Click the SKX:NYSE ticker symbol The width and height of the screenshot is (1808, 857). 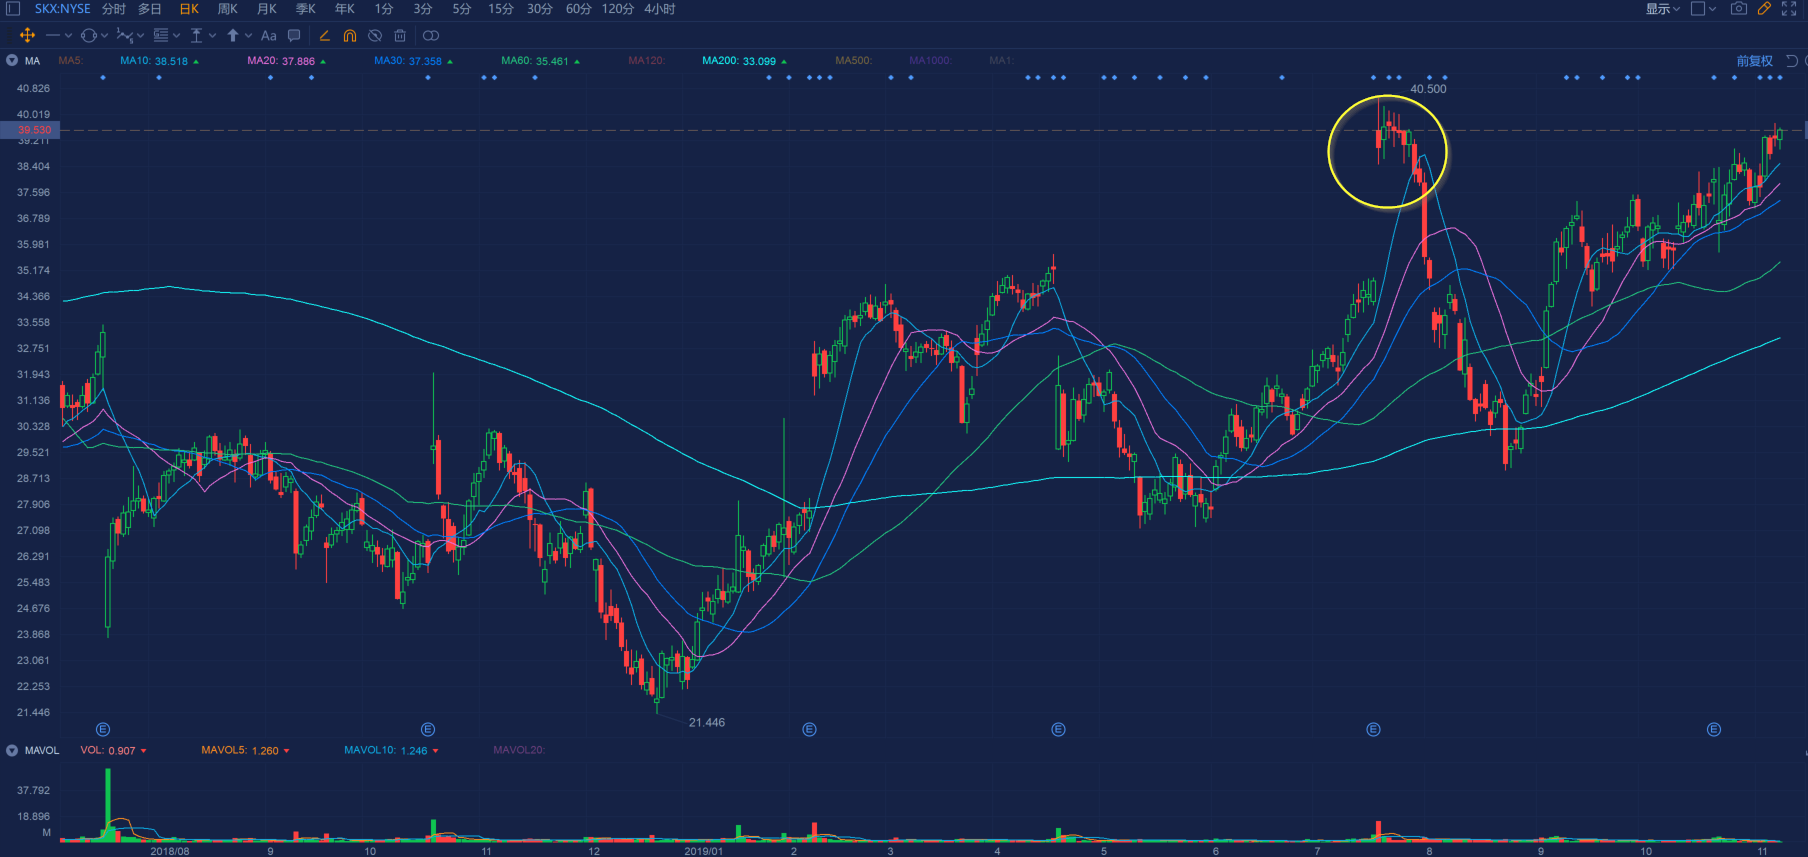pos(62,9)
